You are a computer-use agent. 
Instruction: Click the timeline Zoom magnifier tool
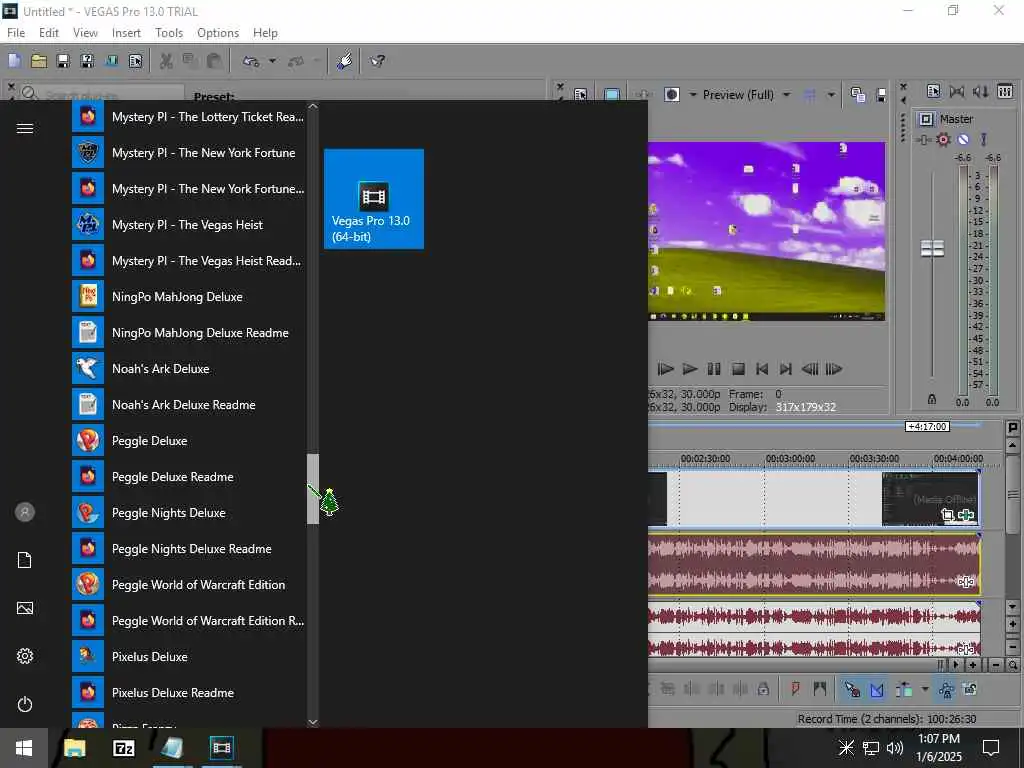click(1012, 665)
